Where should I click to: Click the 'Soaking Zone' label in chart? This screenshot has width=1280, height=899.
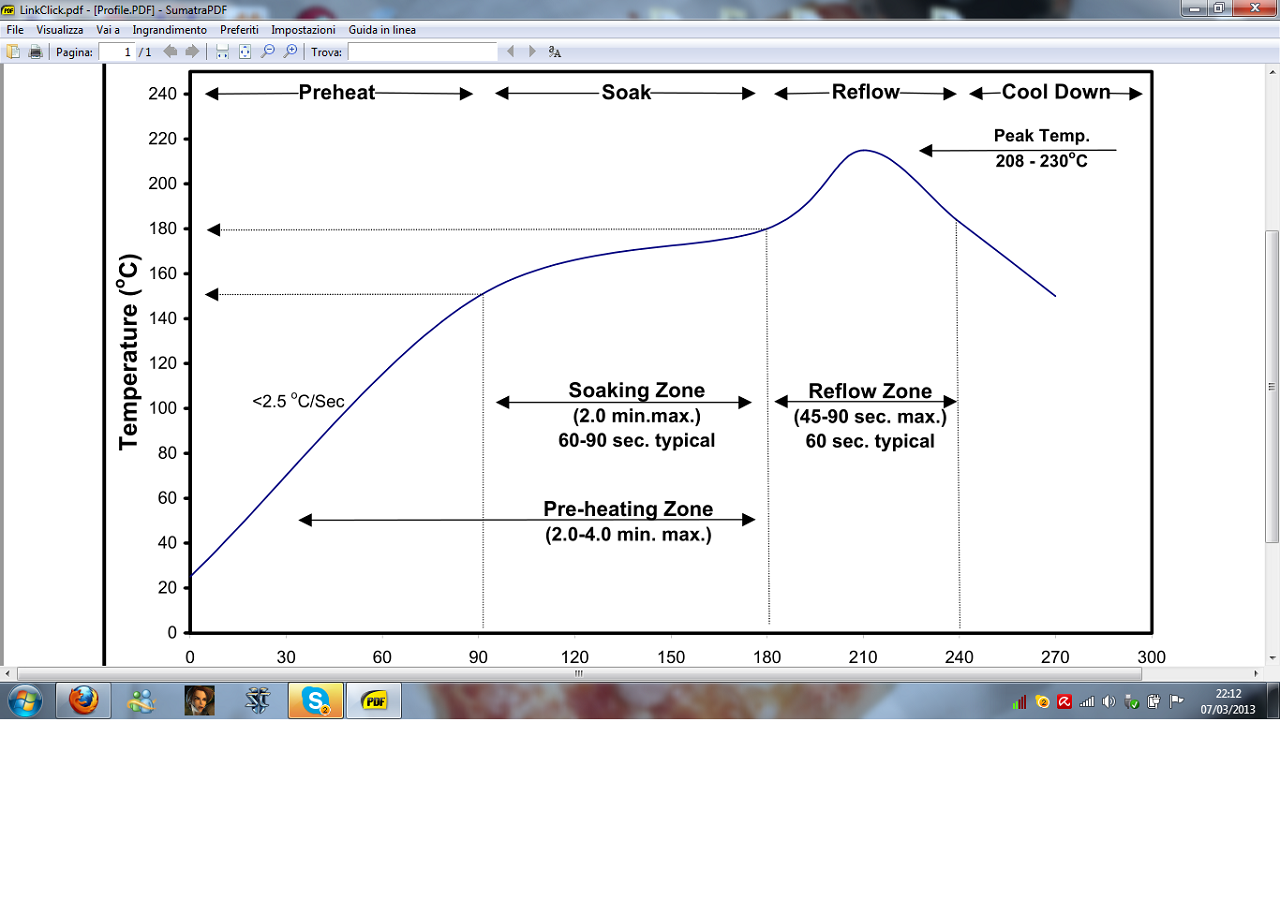point(637,390)
